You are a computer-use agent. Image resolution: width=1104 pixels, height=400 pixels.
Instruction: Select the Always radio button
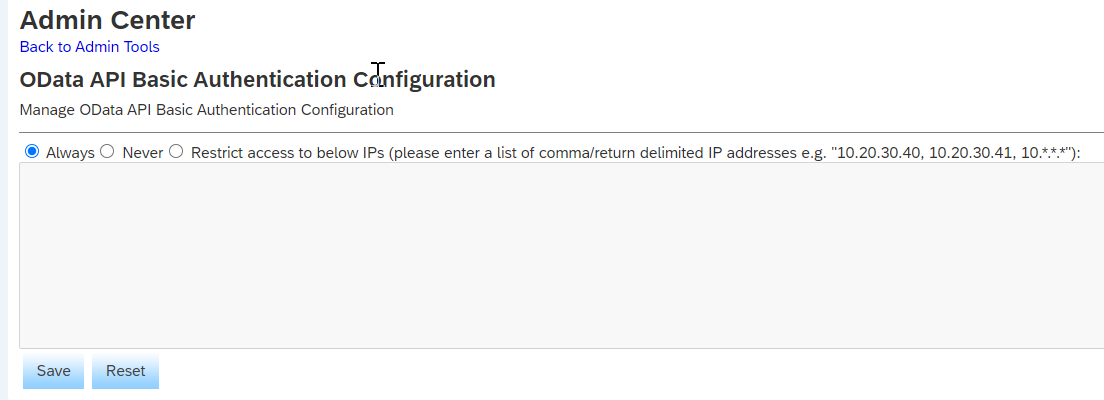[32, 152]
